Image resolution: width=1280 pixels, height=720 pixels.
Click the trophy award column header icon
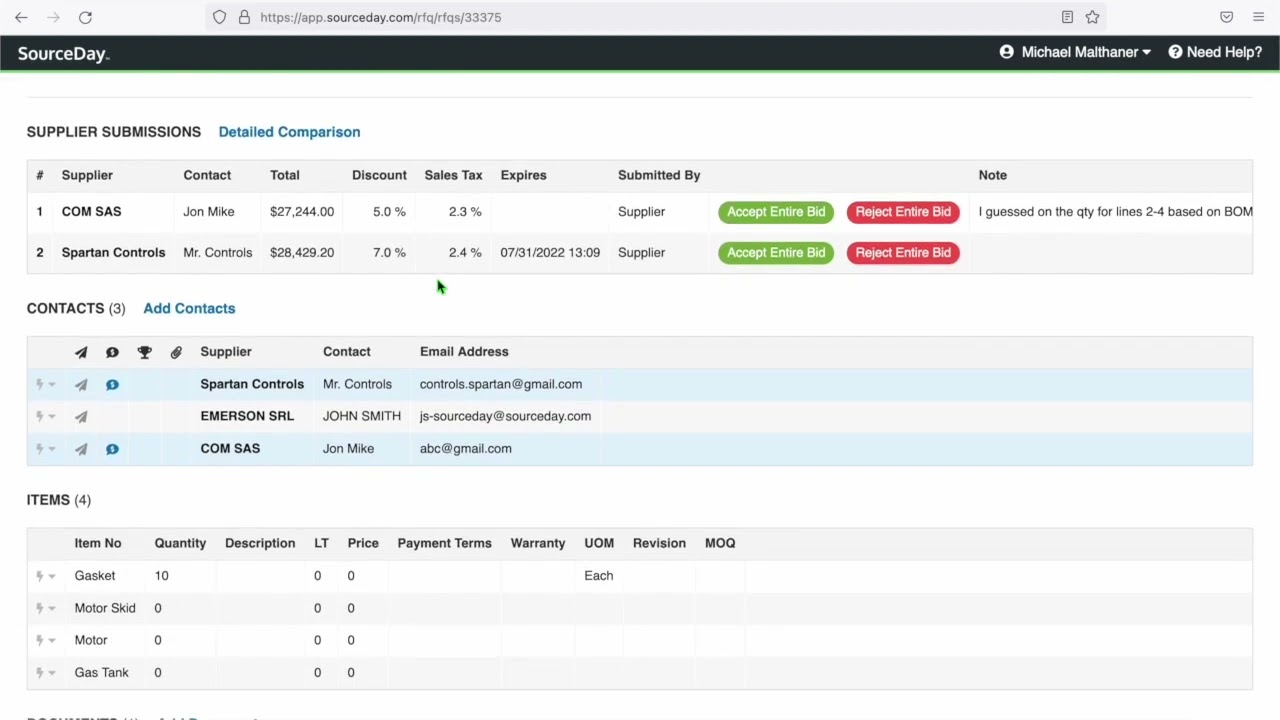coord(144,352)
